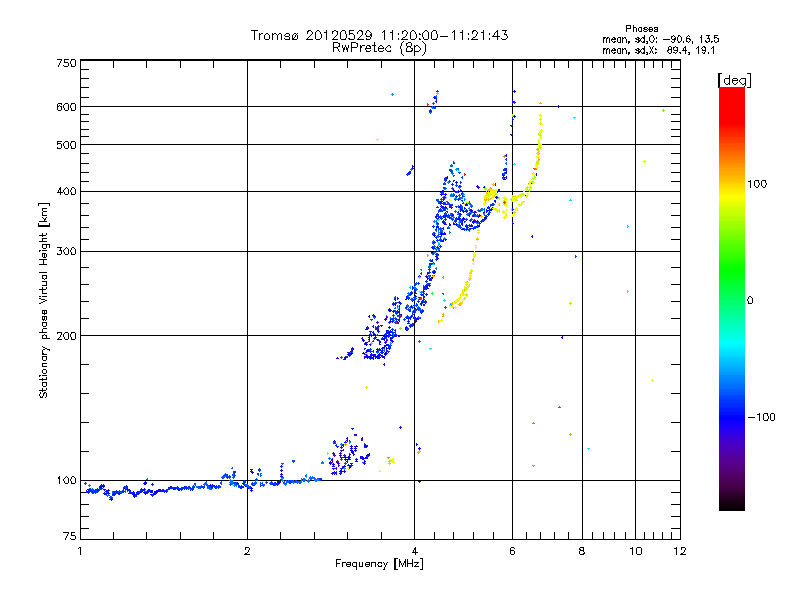Click the colorbar tick label "0"
Viewport: 800px width, 600px height.
tap(750, 301)
